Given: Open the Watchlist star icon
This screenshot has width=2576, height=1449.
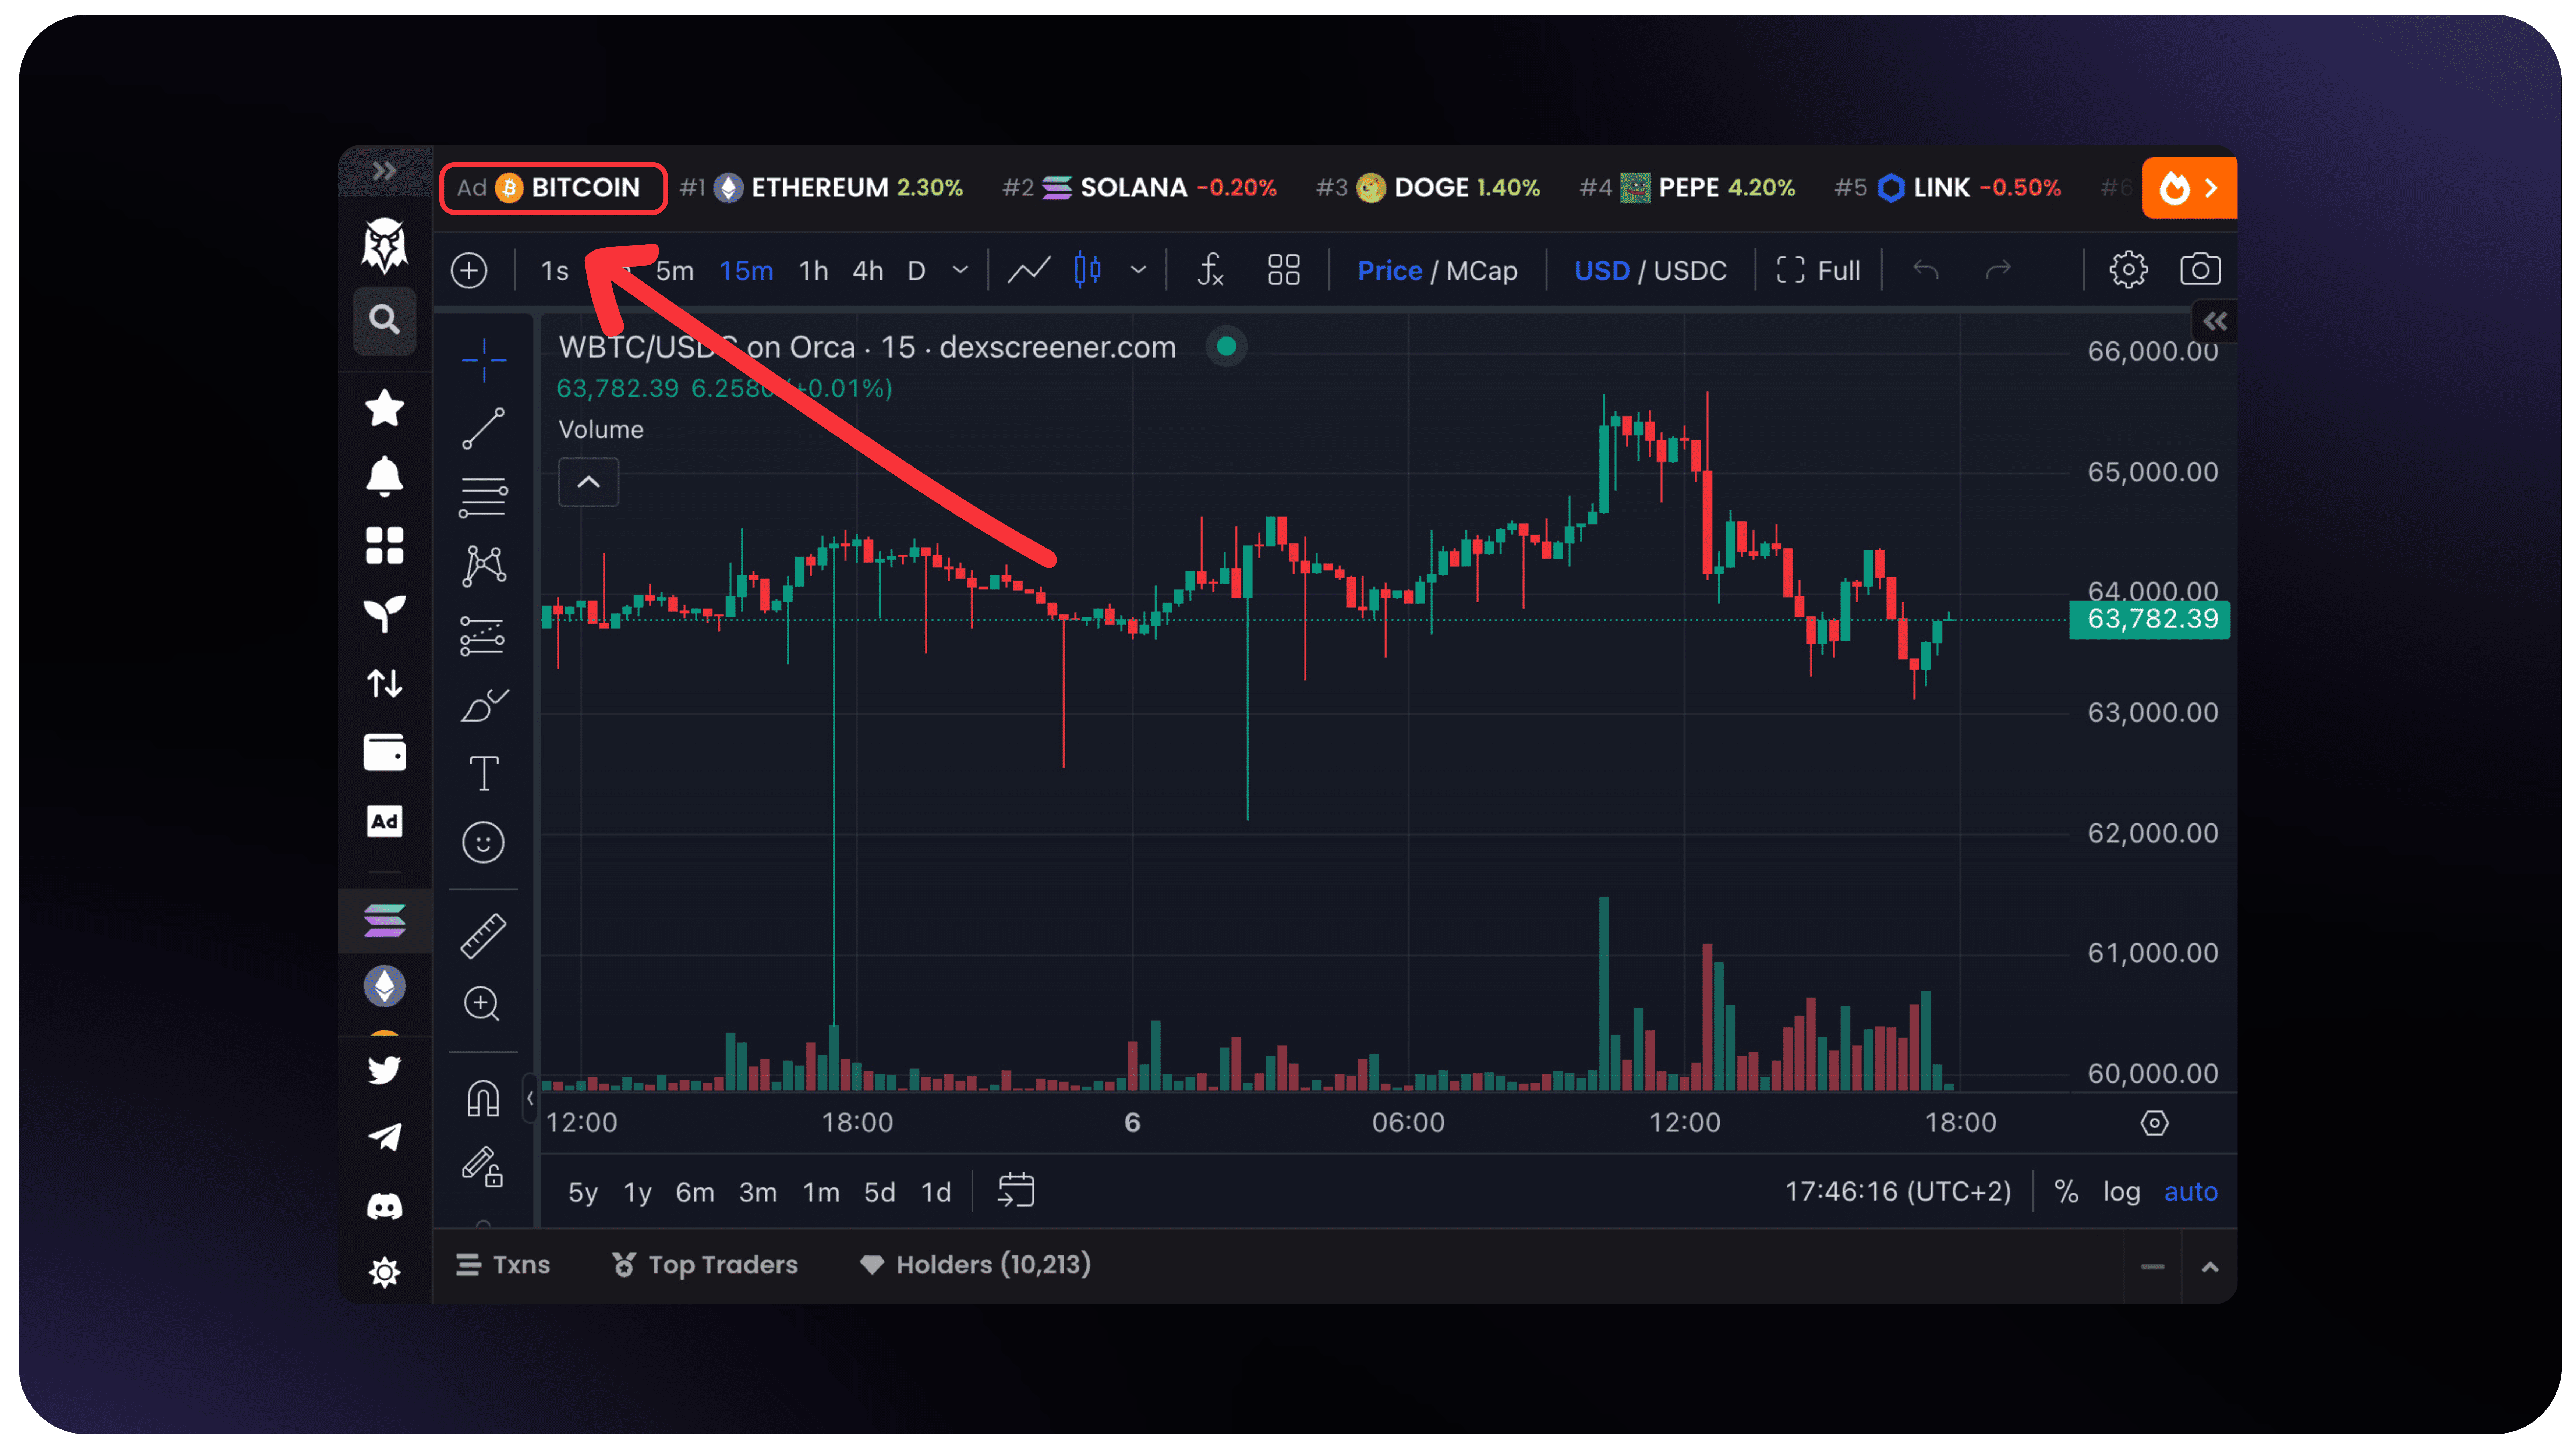Looking at the screenshot, I should click(384, 408).
